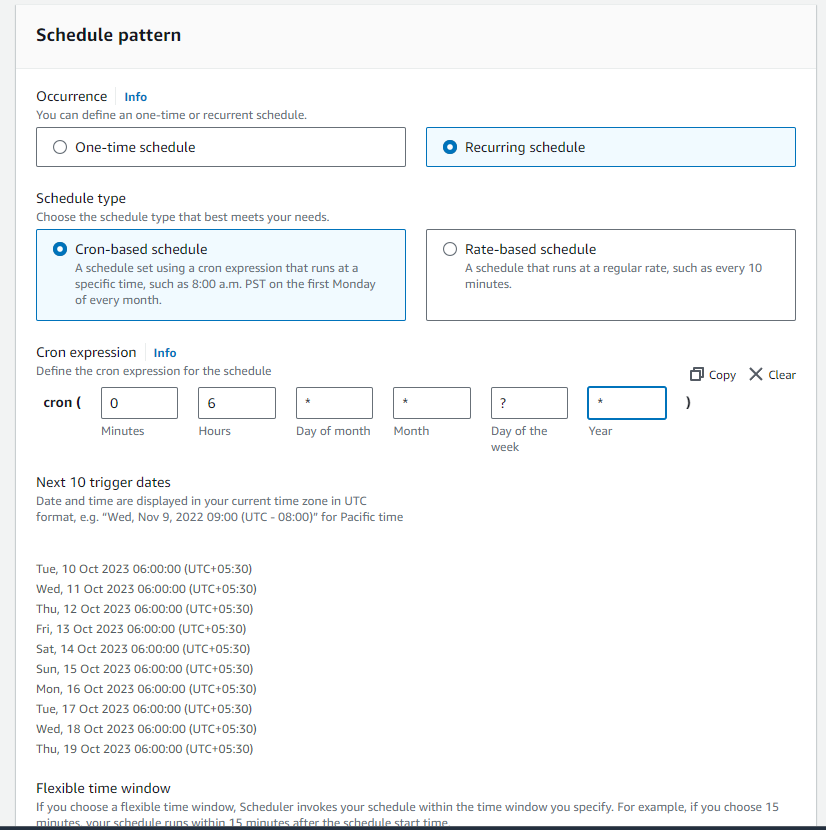This screenshot has width=826, height=830.
Task: Click the One-time schedule label text
Action: (135, 147)
